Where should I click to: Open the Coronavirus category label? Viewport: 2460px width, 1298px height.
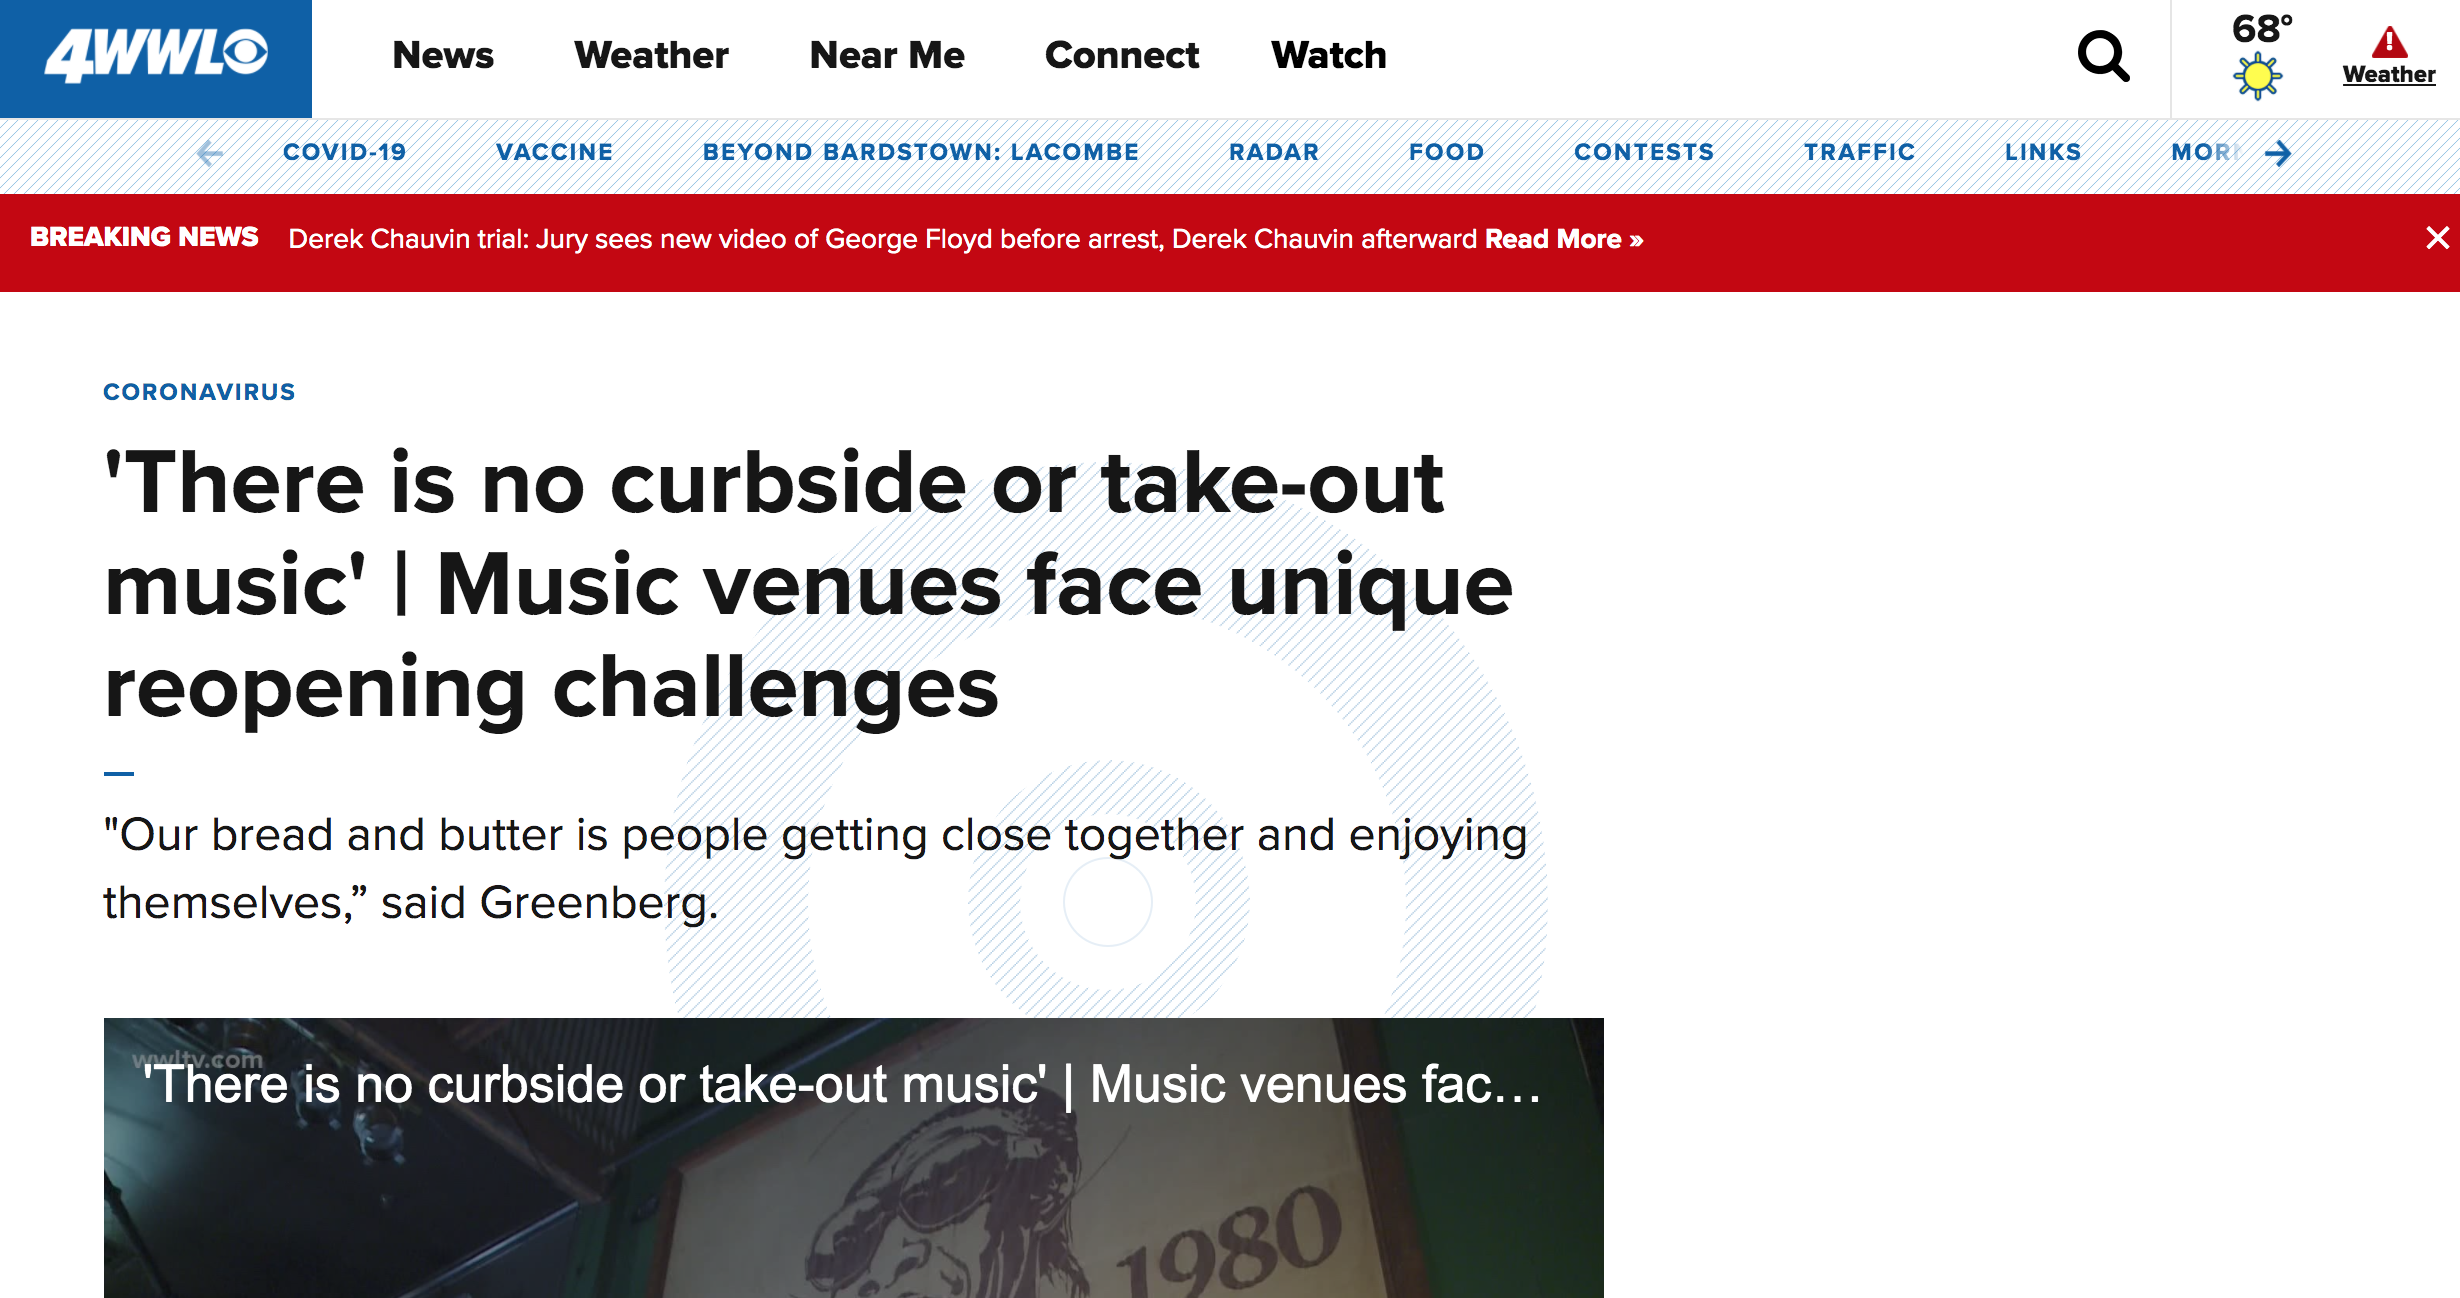(x=199, y=392)
